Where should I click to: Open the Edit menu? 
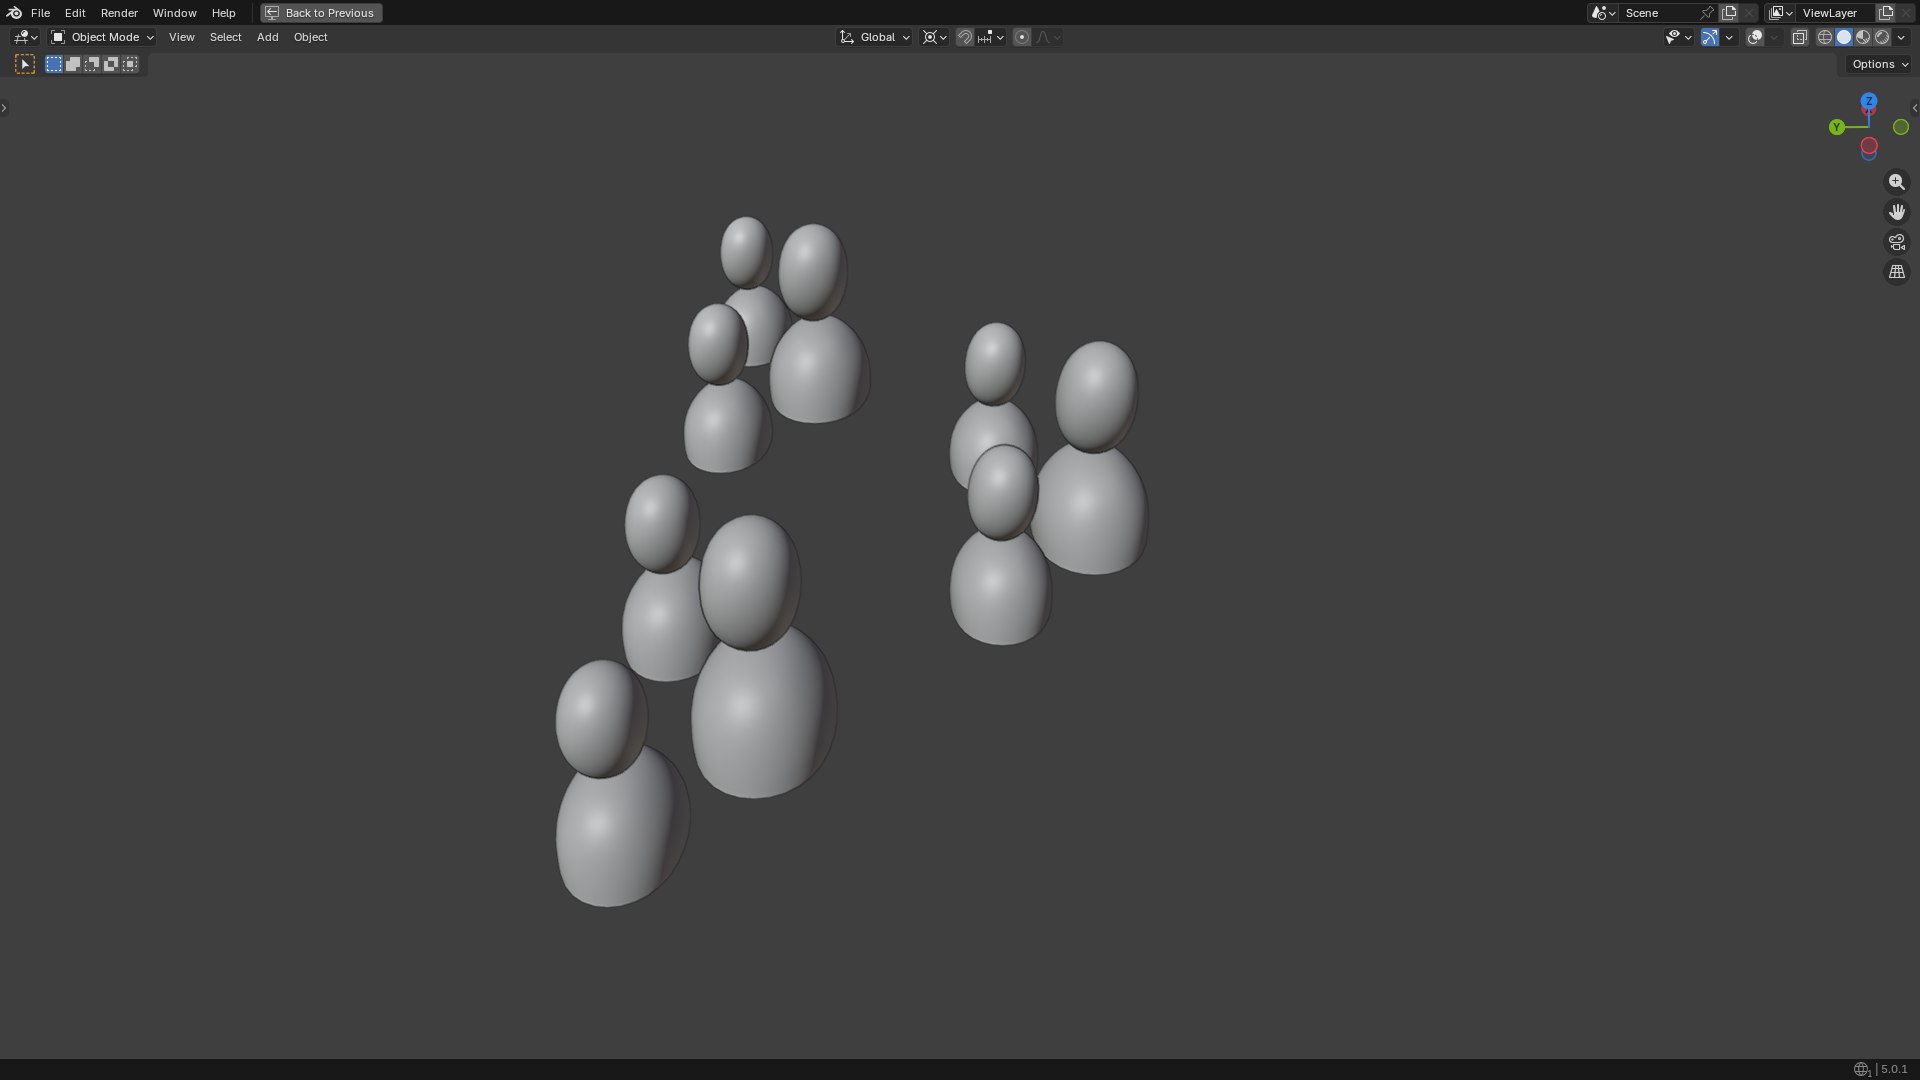point(75,13)
